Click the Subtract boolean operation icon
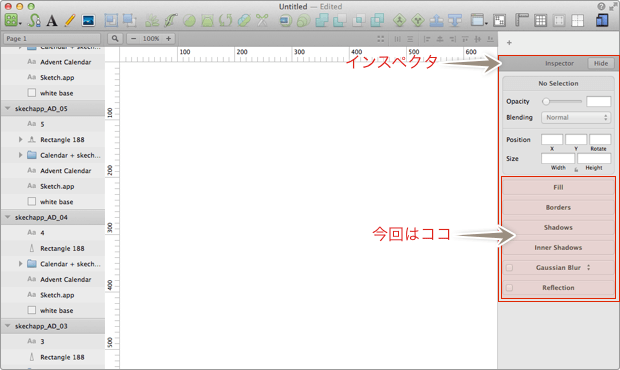620x370 pixels. [340, 20]
